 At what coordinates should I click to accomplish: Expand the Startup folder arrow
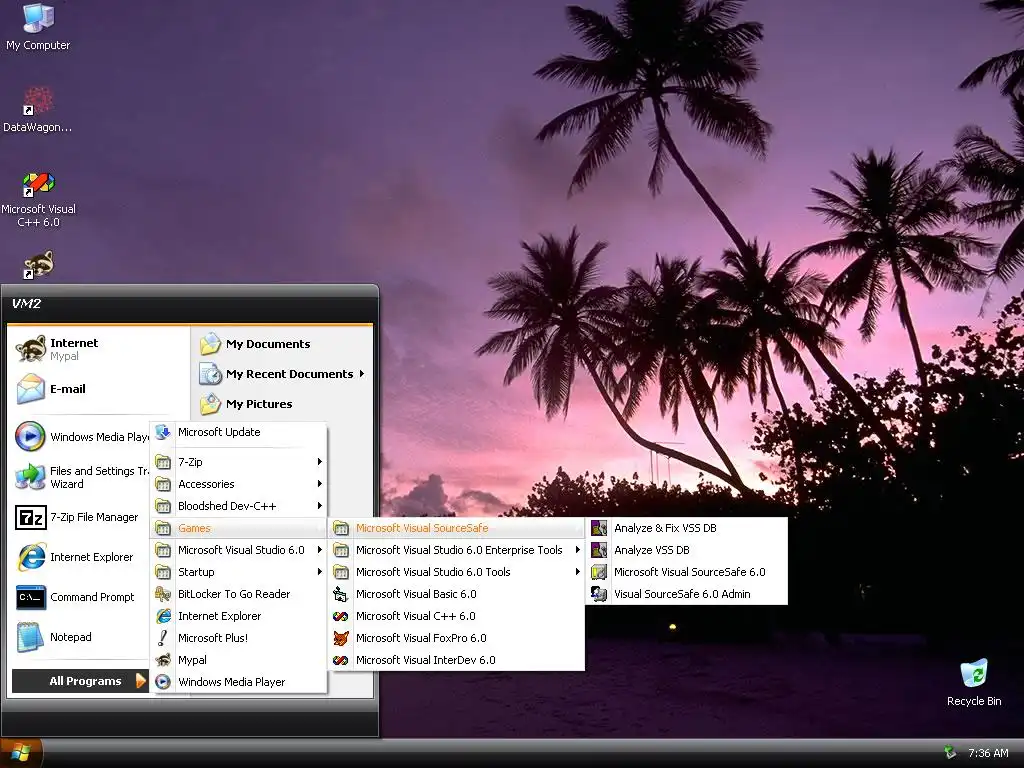tap(319, 572)
